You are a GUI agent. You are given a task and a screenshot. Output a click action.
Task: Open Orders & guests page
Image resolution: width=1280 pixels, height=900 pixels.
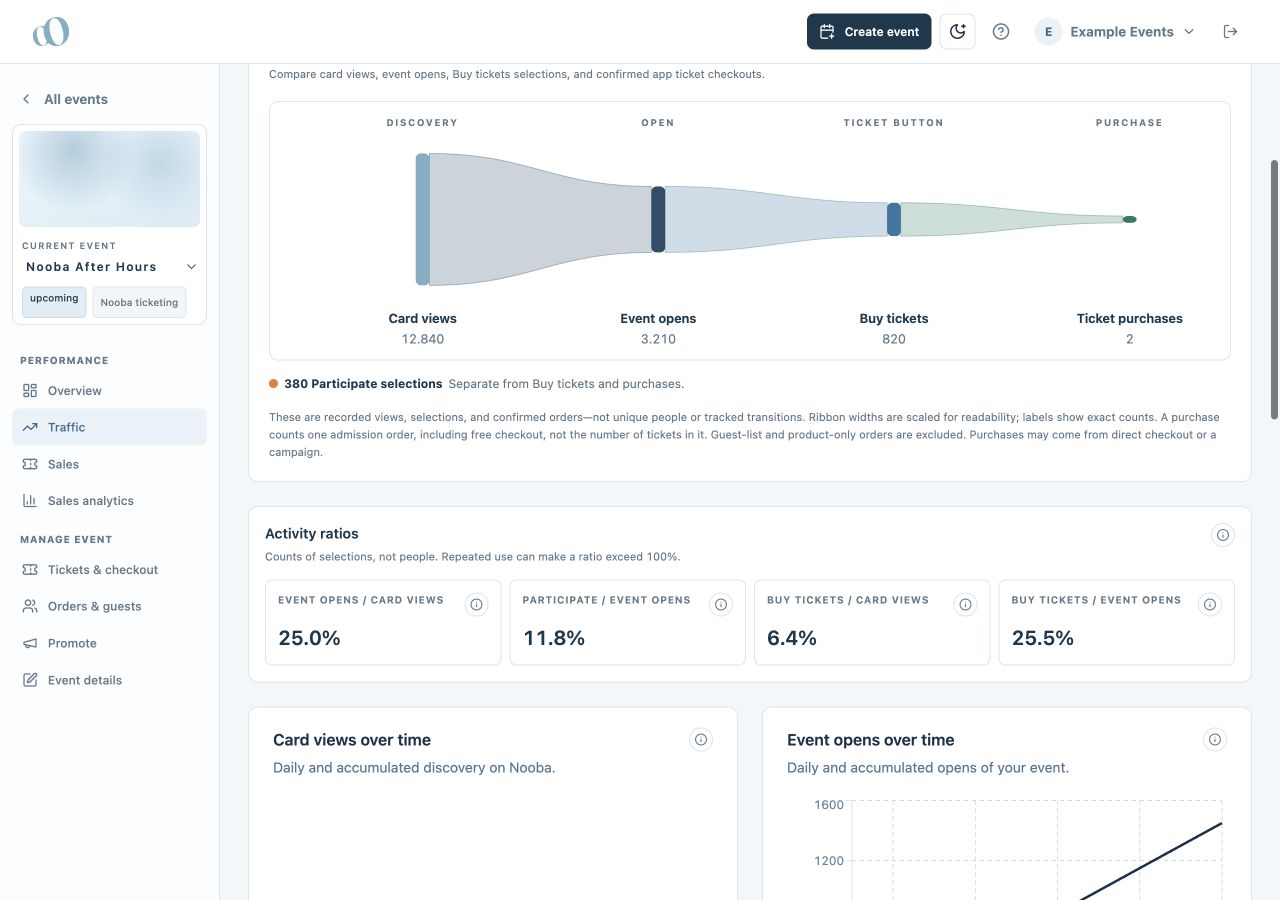tap(110, 606)
